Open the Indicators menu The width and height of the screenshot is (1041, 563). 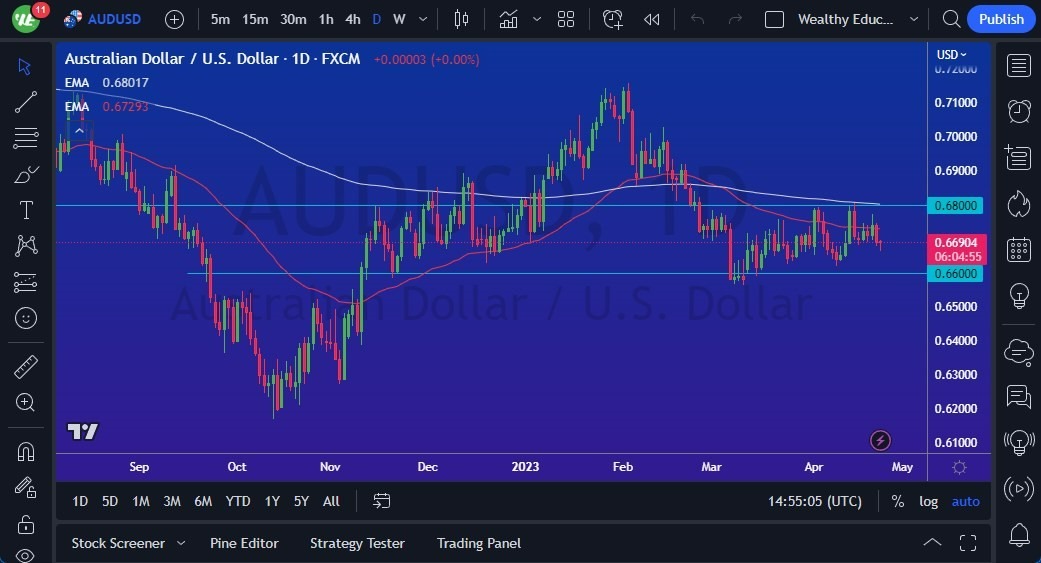[x=509, y=19]
